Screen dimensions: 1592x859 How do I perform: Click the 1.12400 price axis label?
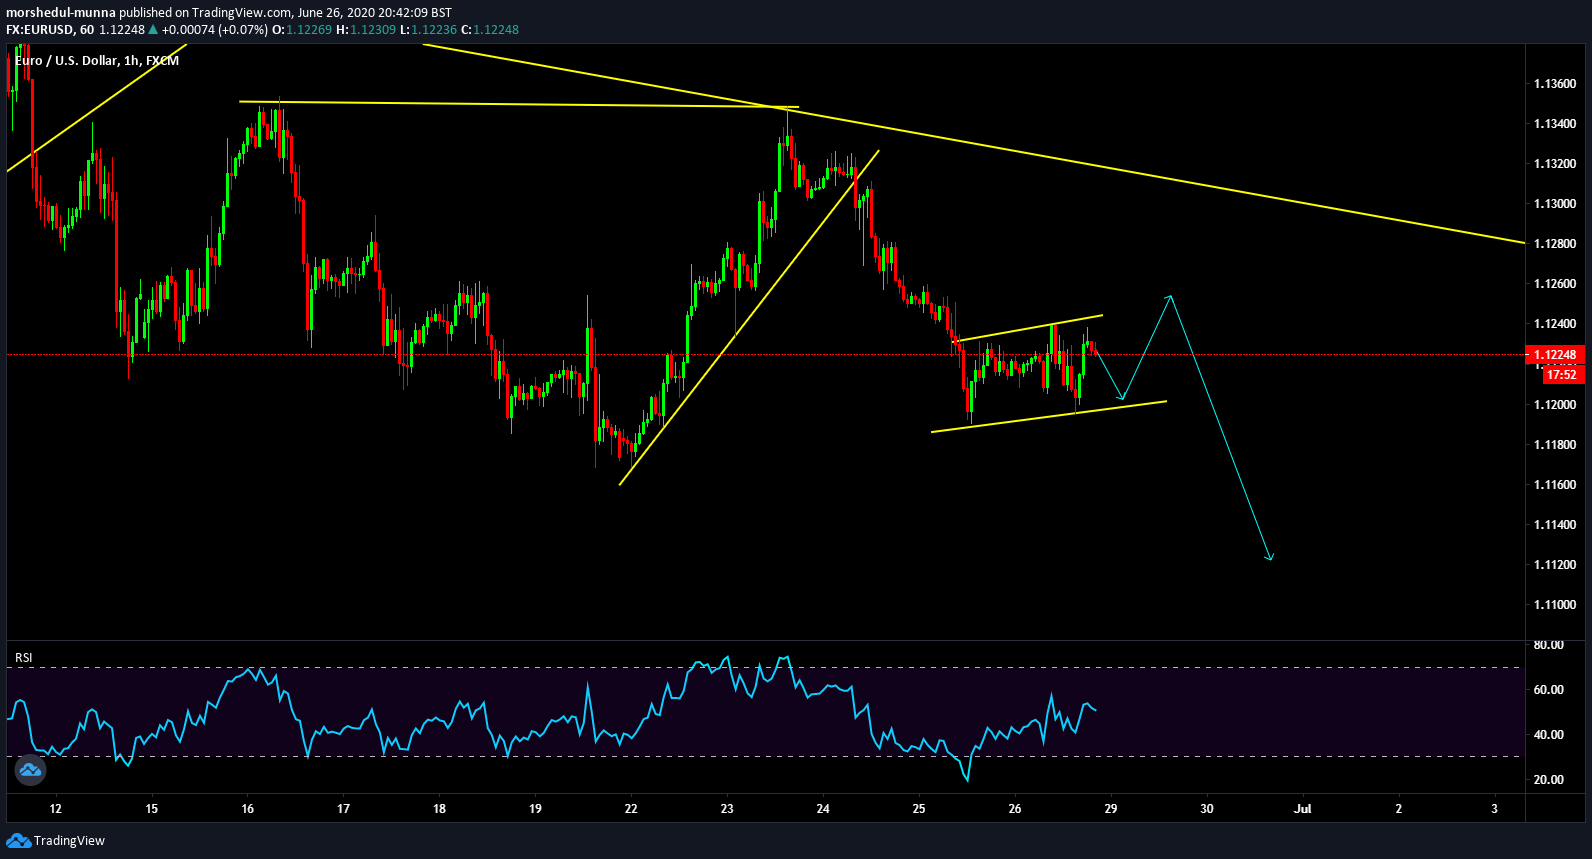click(x=1555, y=324)
